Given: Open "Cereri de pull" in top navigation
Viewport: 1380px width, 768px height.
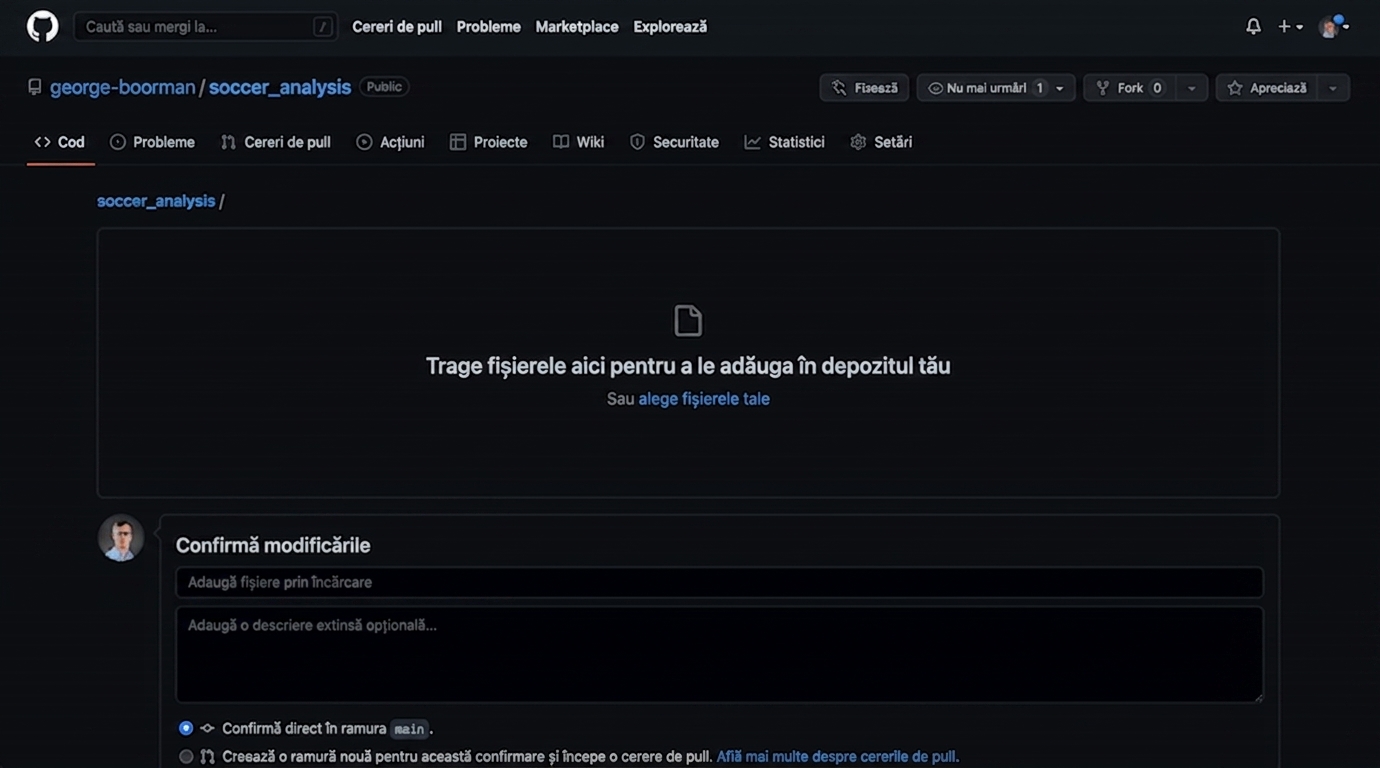Looking at the screenshot, I should (x=397, y=27).
